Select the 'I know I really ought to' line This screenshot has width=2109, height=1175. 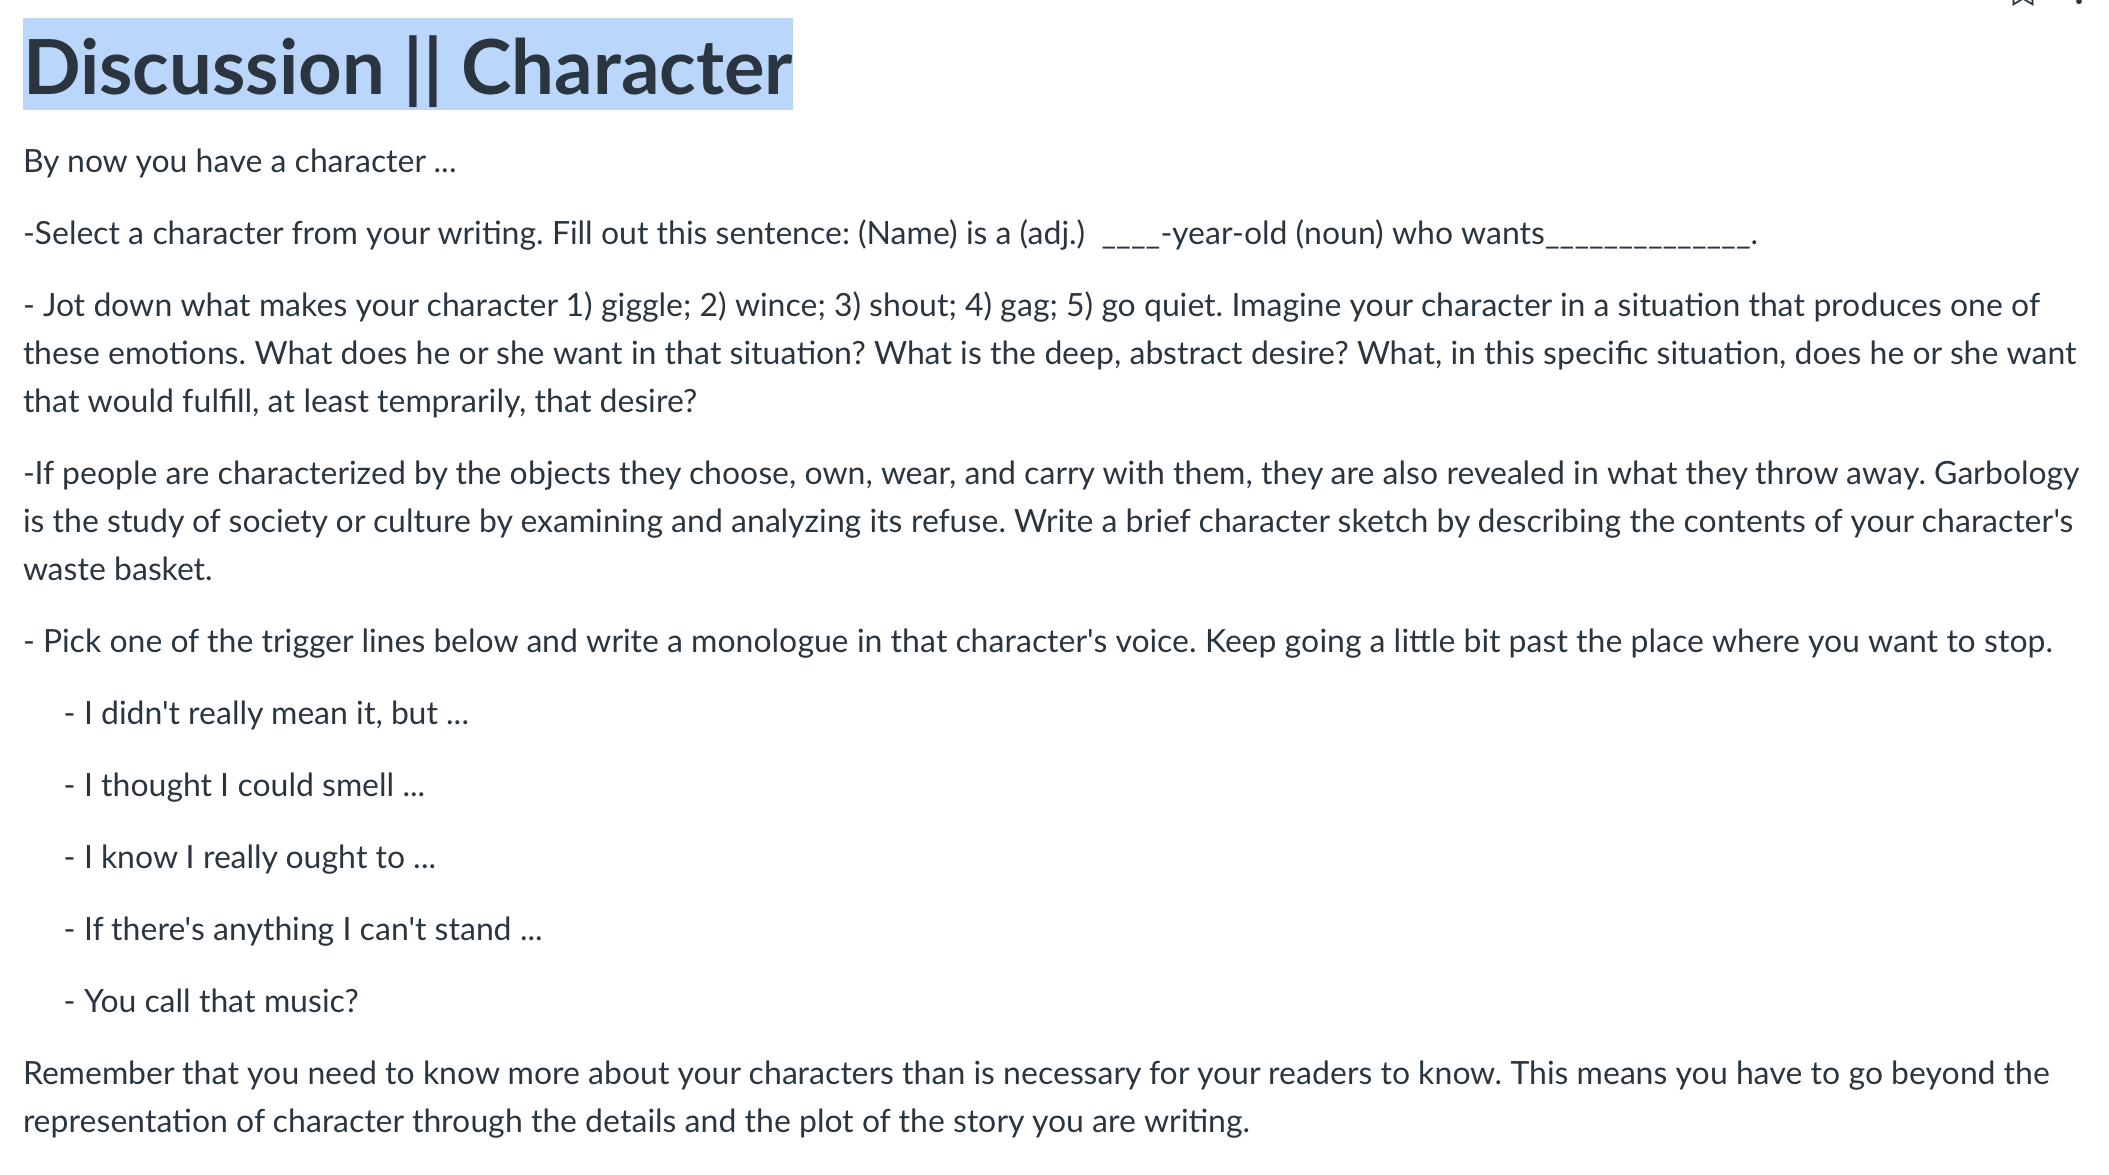250,858
